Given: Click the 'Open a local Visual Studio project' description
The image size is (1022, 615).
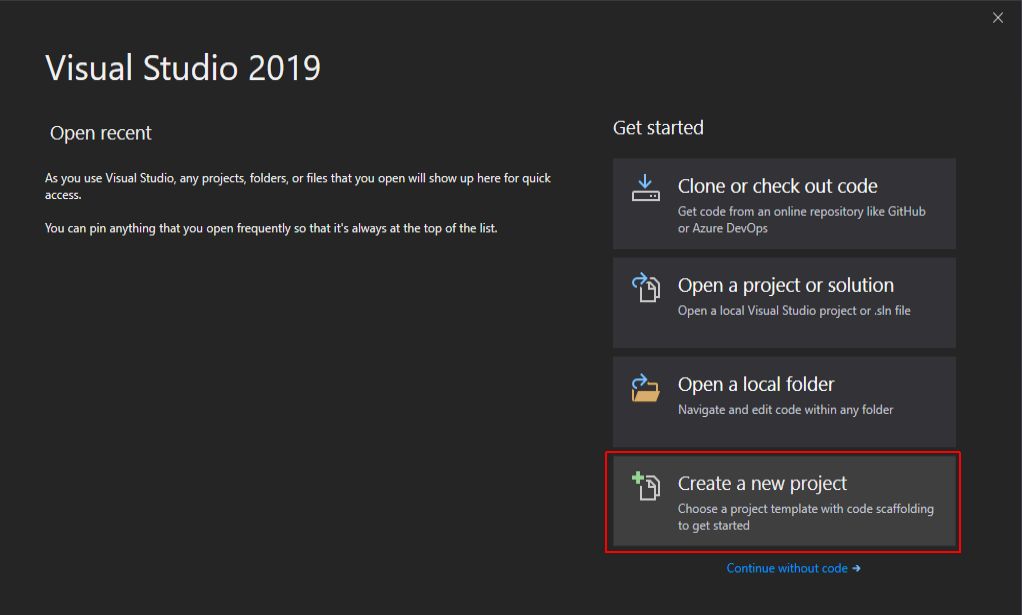Looking at the screenshot, I should (x=794, y=310).
